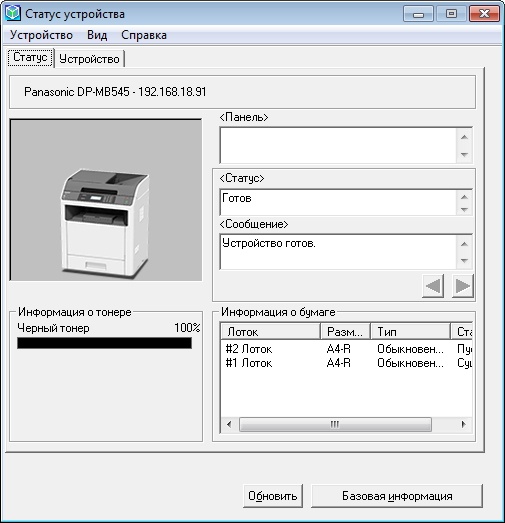Click the Готов status text
This screenshot has width=505, height=523.
click(x=237, y=198)
